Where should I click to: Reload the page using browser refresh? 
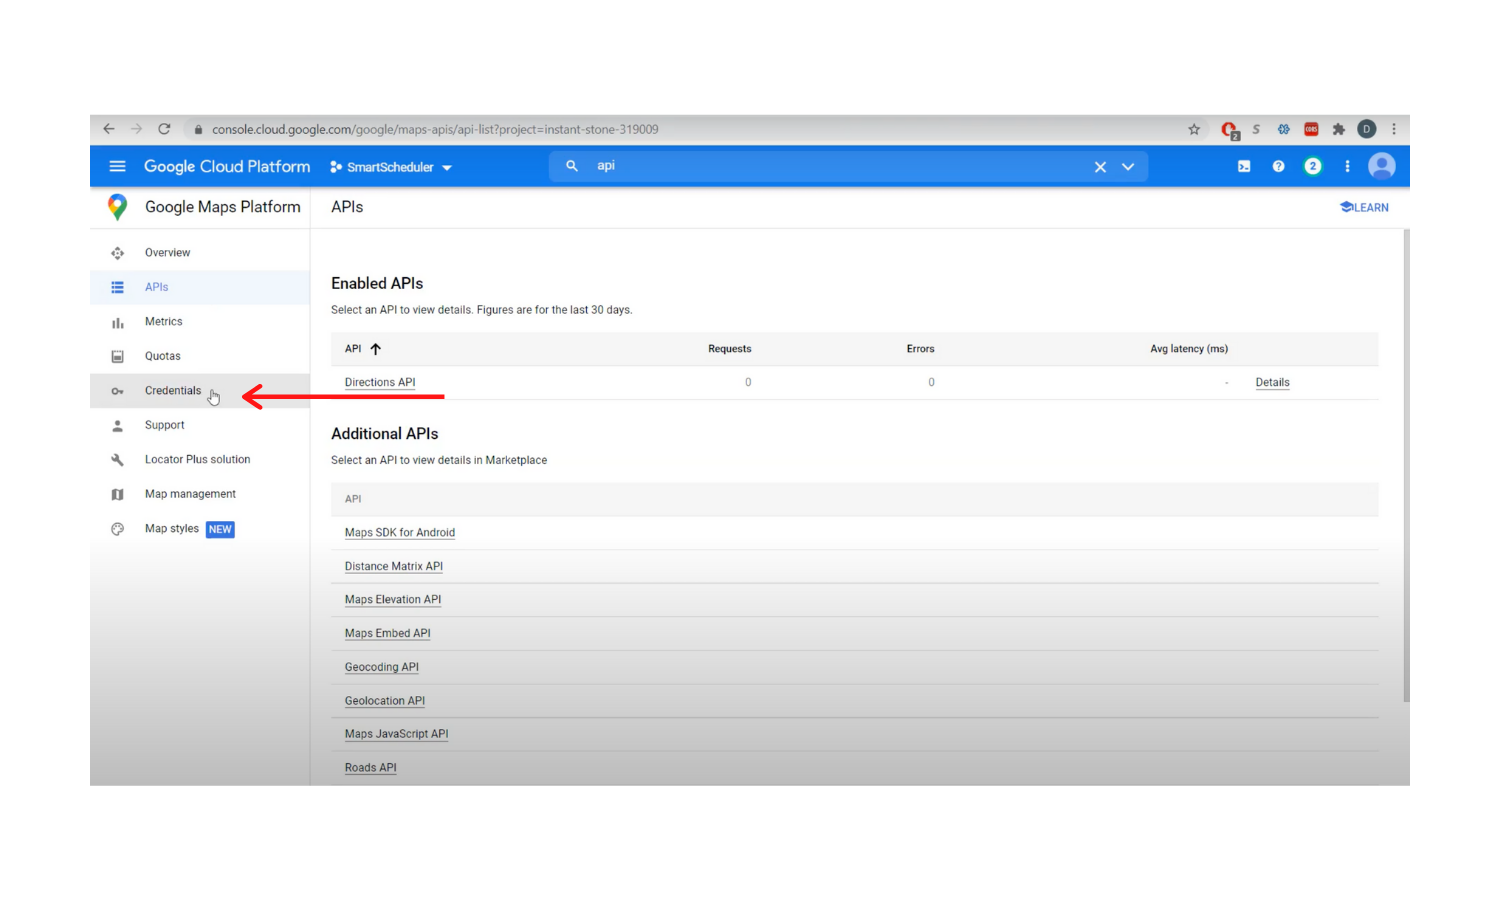(164, 129)
